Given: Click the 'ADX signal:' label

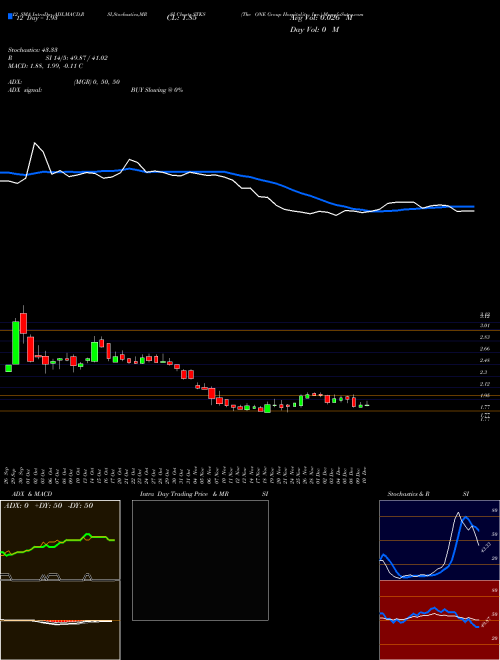Looking at the screenshot, I should [25, 90].
